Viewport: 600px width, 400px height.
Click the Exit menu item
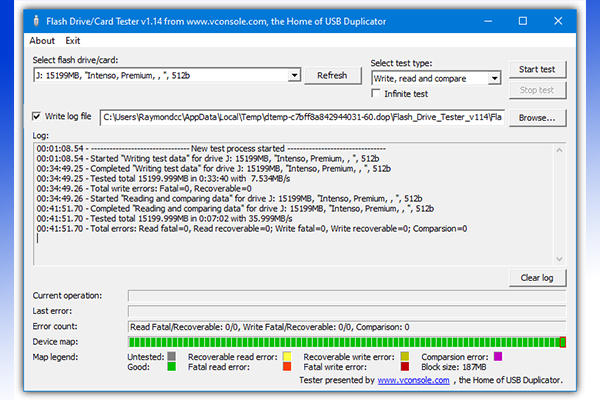(73, 41)
